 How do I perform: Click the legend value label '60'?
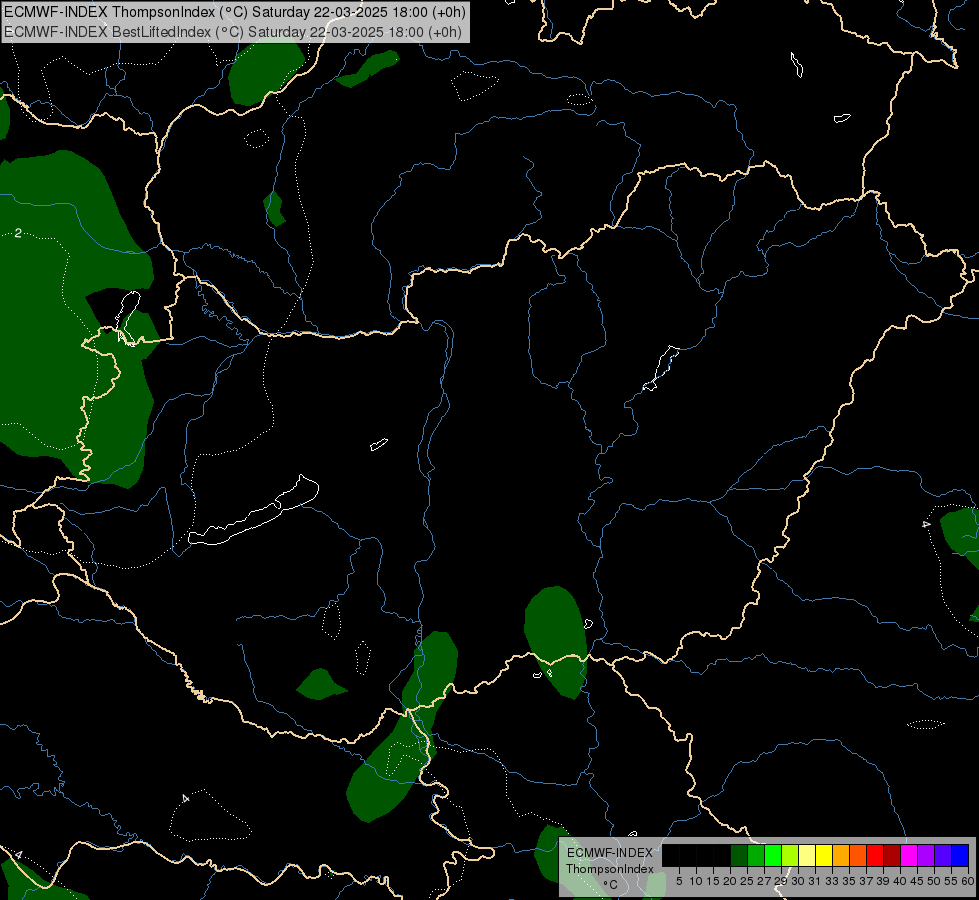[968, 881]
